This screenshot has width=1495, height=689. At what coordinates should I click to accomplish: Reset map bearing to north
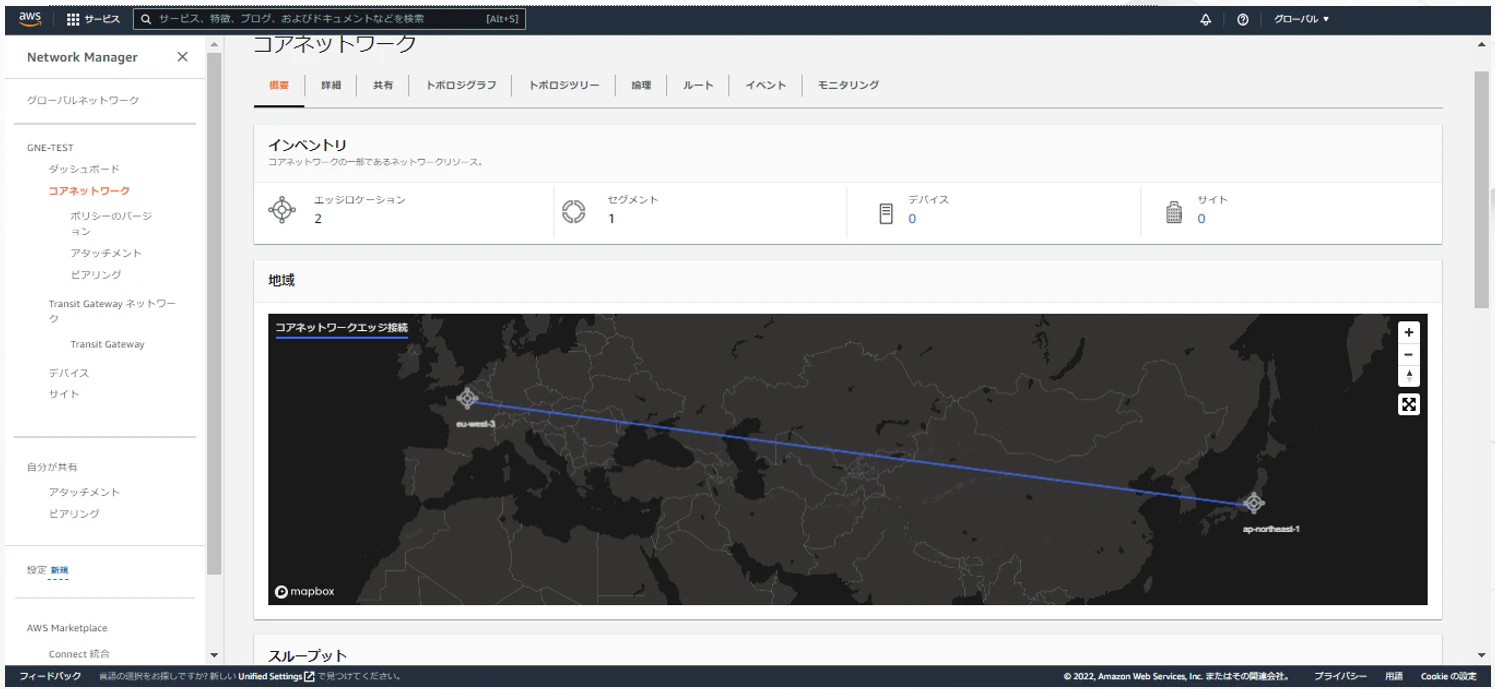1409,376
